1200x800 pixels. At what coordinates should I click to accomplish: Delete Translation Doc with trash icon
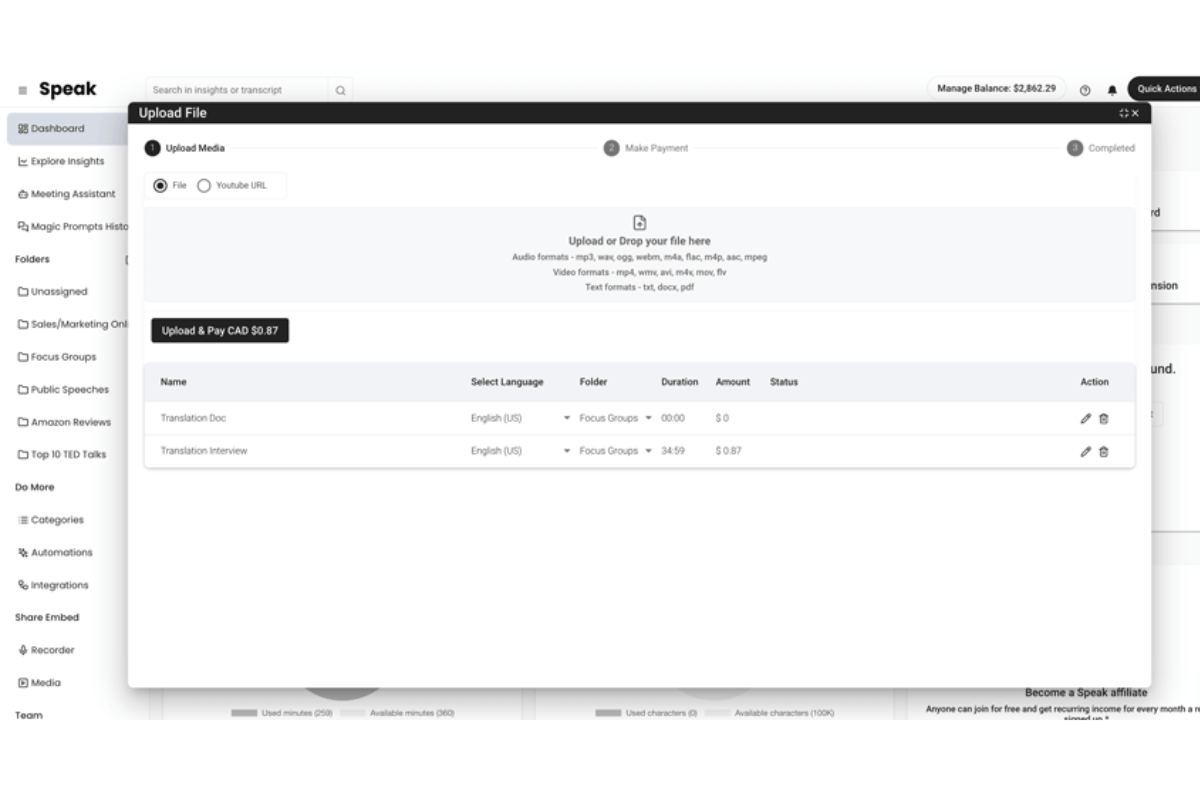click(x=1104, y=419)
